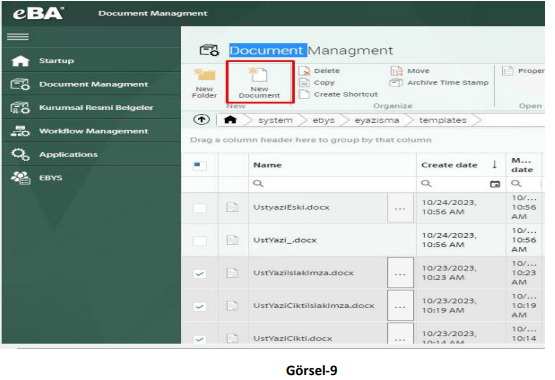
Task: Select the UstYaziIslakImza.docx file name
Action: tap(303, 273)
